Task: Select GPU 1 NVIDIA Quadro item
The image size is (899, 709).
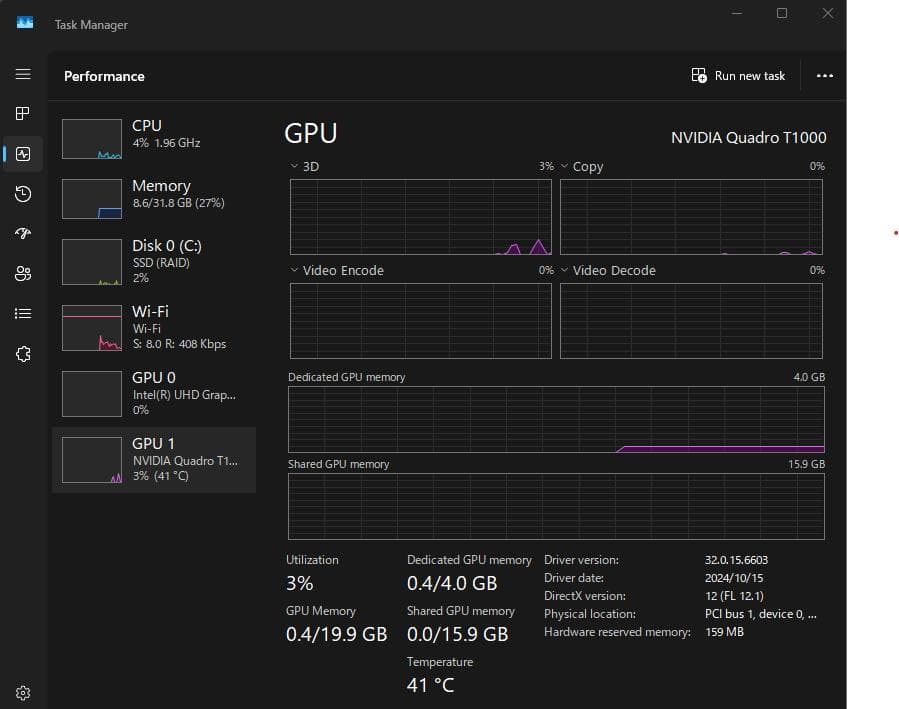Action: (x=154, y=460)
